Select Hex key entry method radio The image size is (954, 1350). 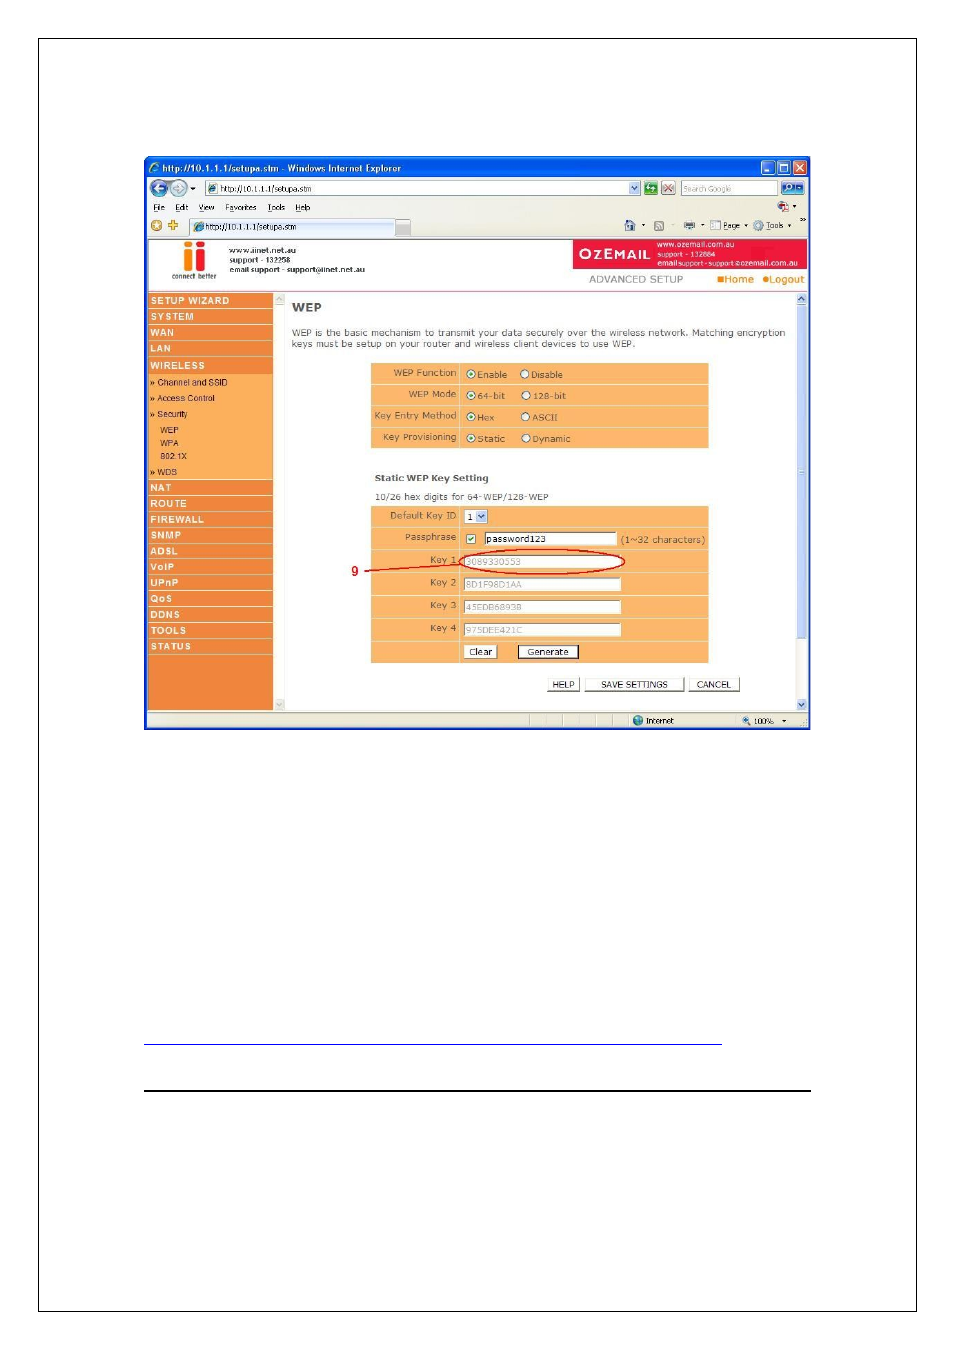coord(471,417)
